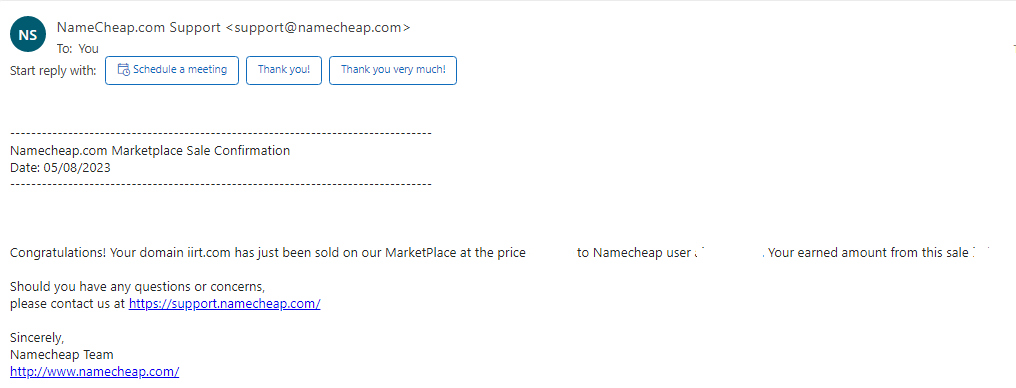Click the 'Start reply with:' label

tap(53, 70)
